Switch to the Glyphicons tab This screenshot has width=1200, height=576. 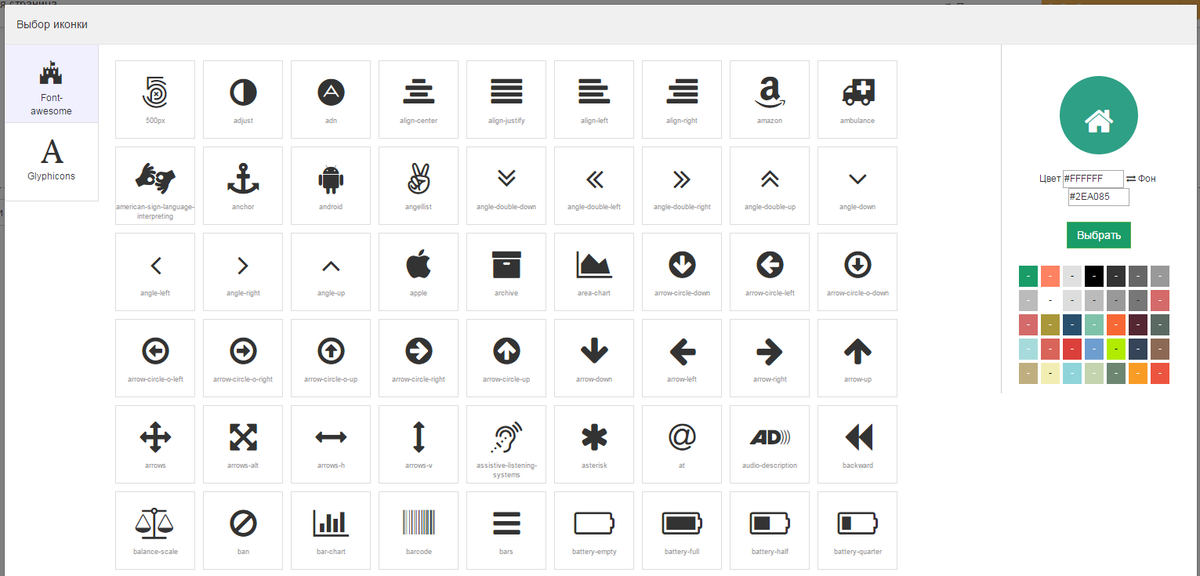pos(52,162)
